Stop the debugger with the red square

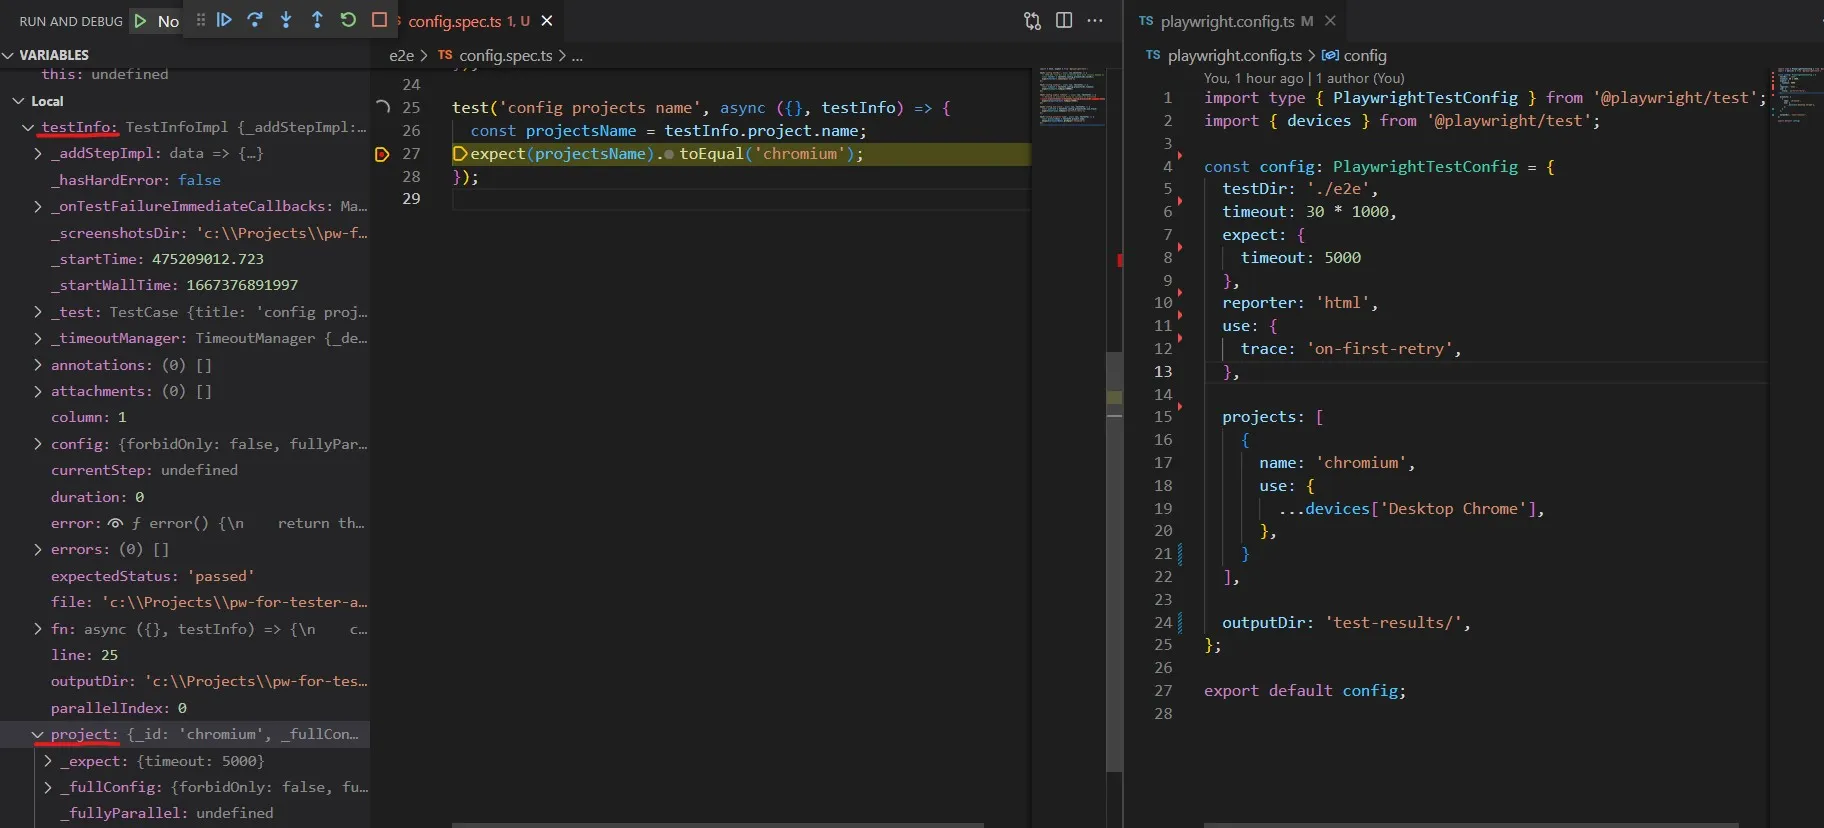(379, 20)
